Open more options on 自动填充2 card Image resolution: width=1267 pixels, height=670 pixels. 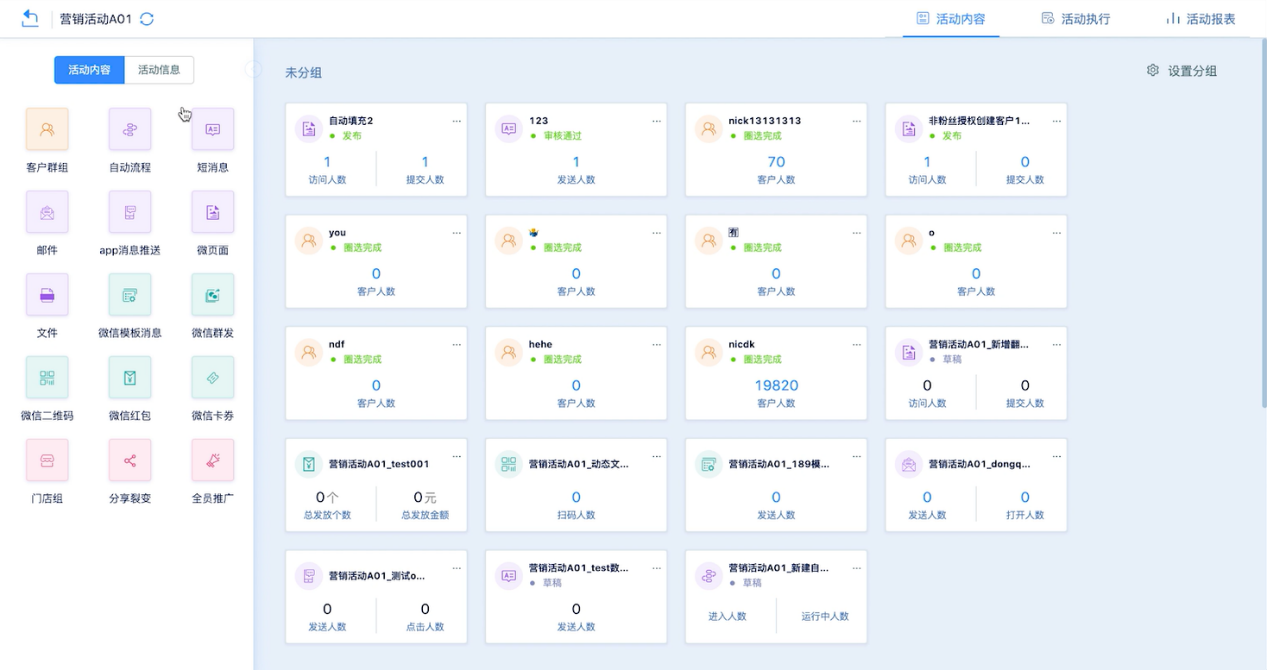(x=456, y=121)
